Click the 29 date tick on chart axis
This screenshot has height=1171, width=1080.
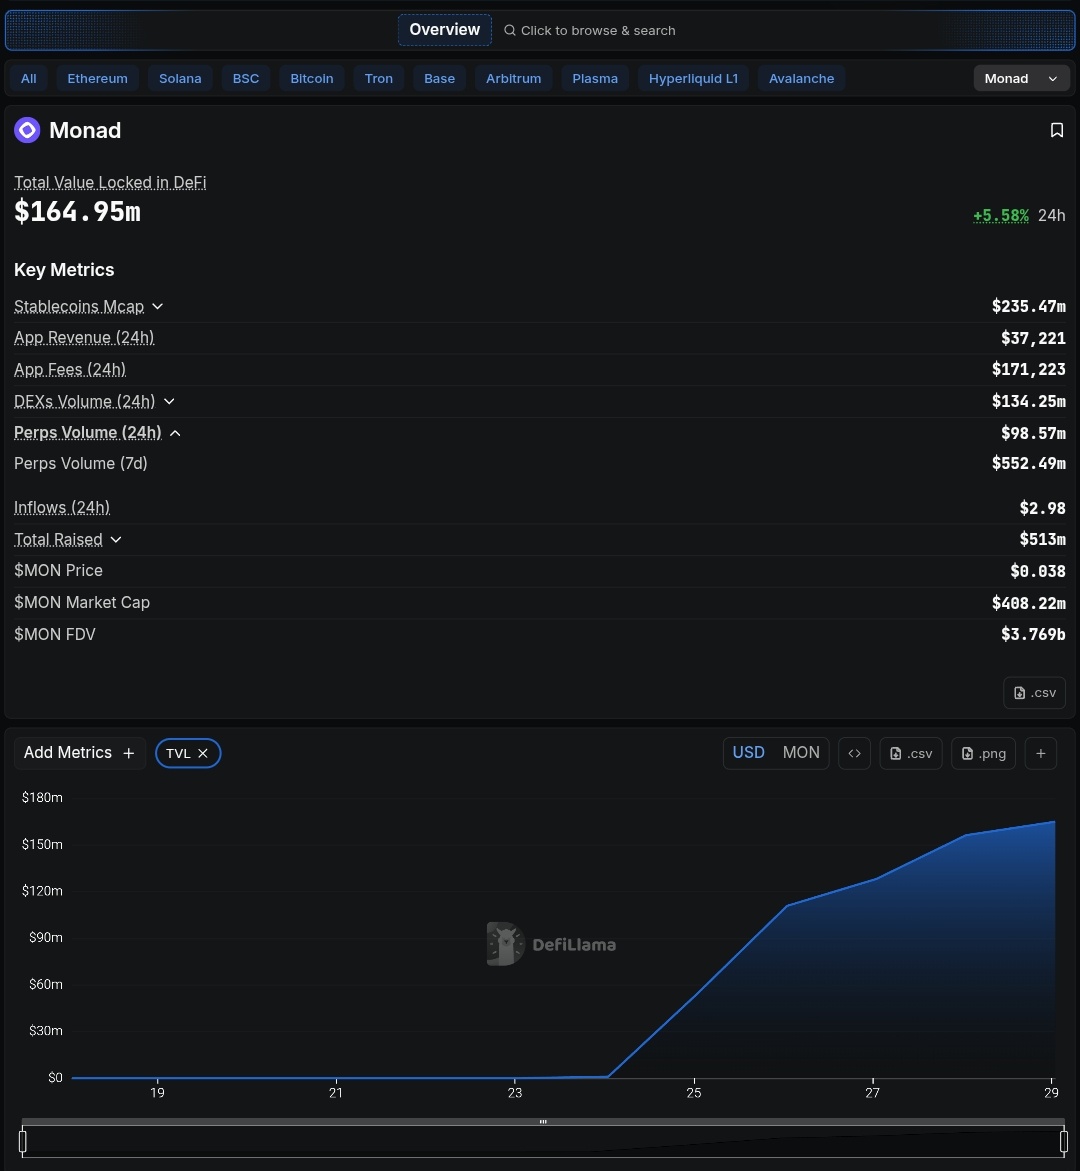[x=1051, y=1093]
